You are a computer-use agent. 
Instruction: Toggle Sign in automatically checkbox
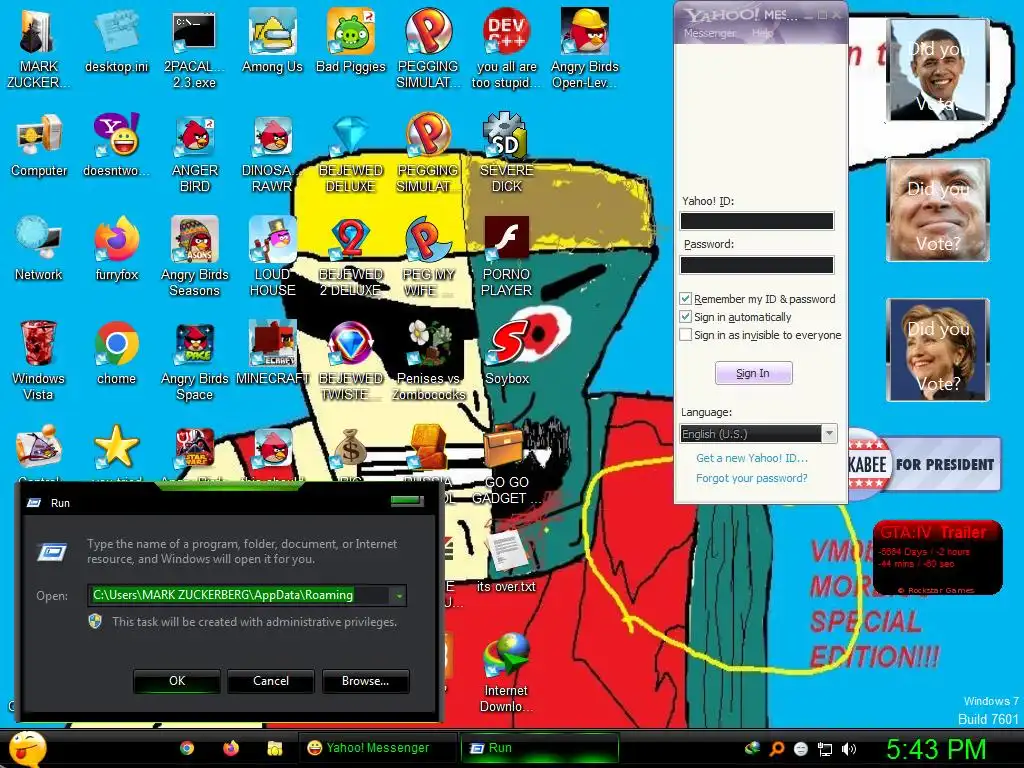pyautogui.click(x=685, y=317)
